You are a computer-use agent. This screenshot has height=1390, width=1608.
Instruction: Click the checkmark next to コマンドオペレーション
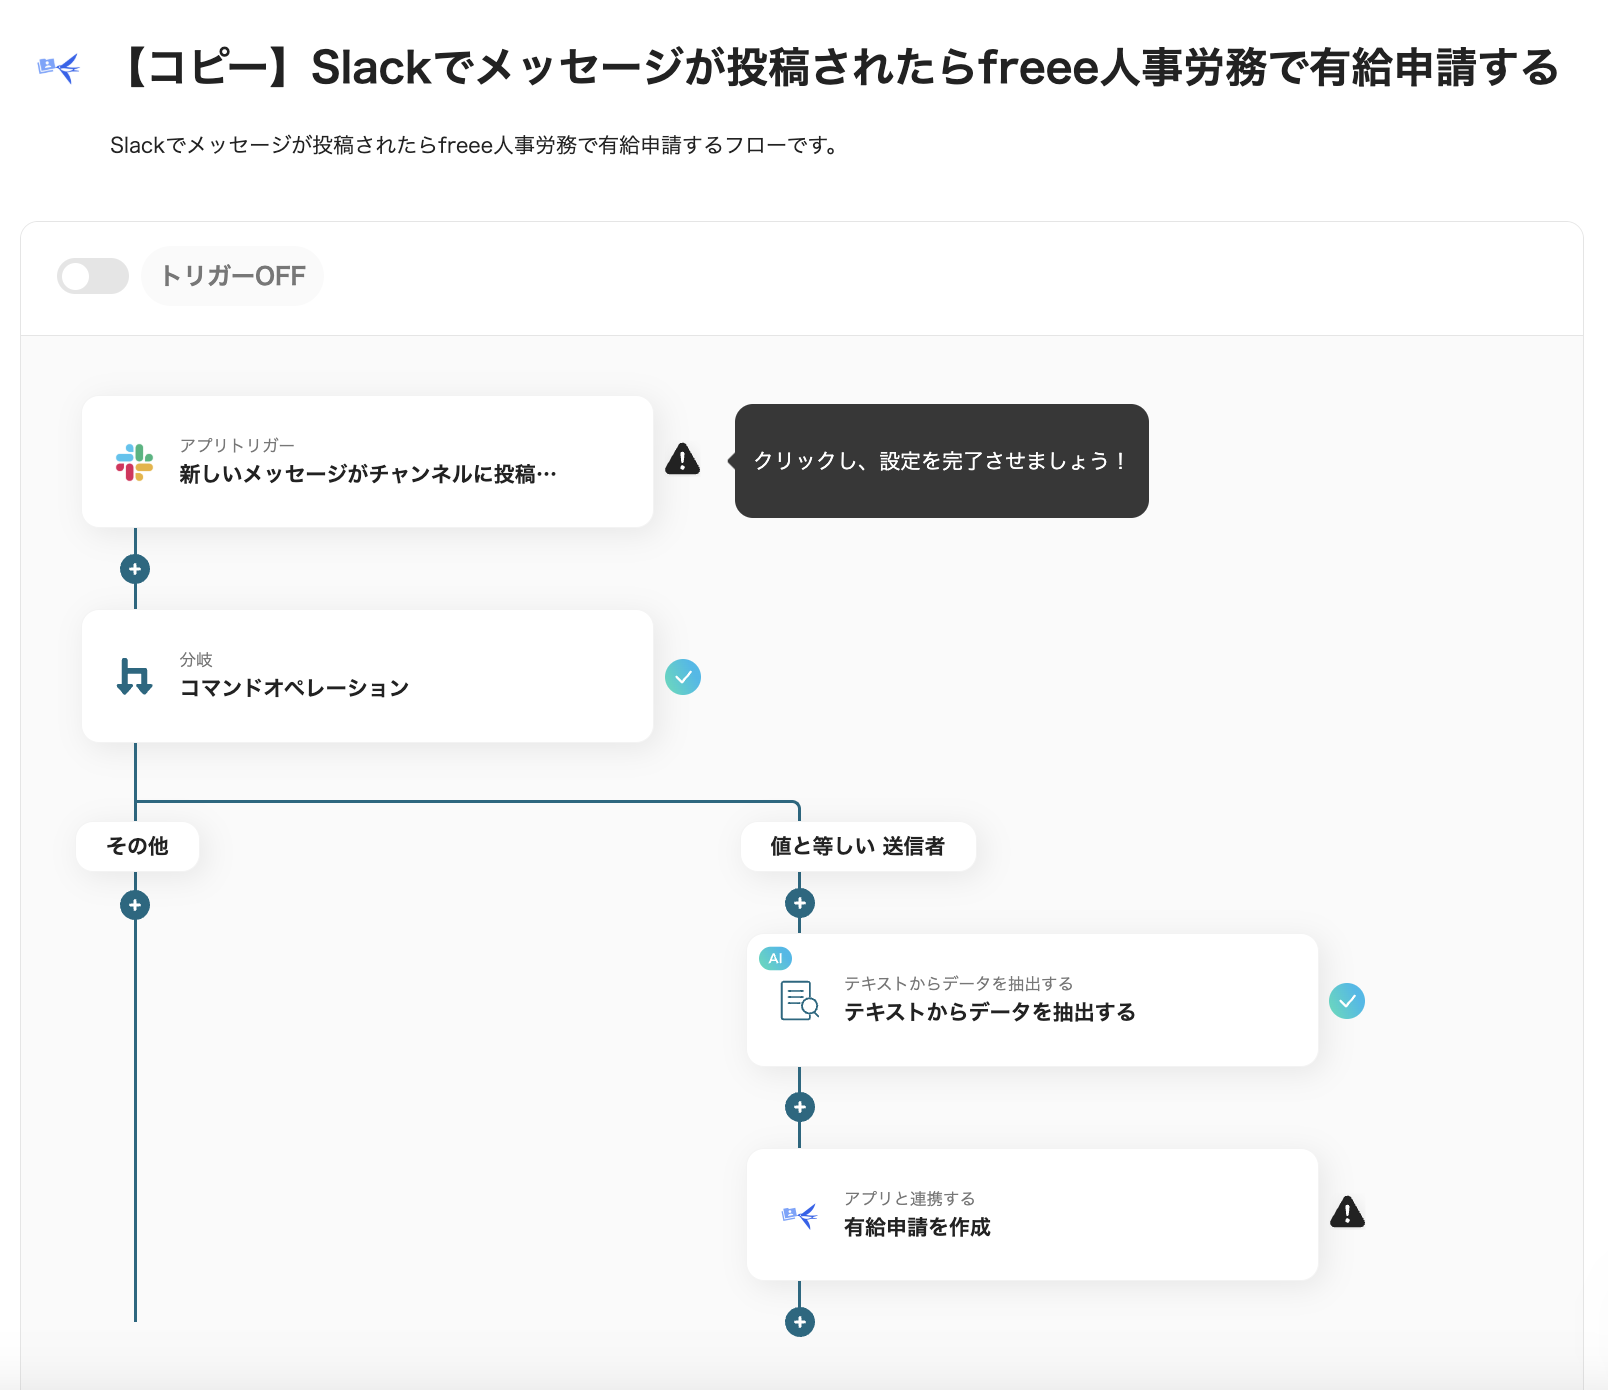point(683,677)
